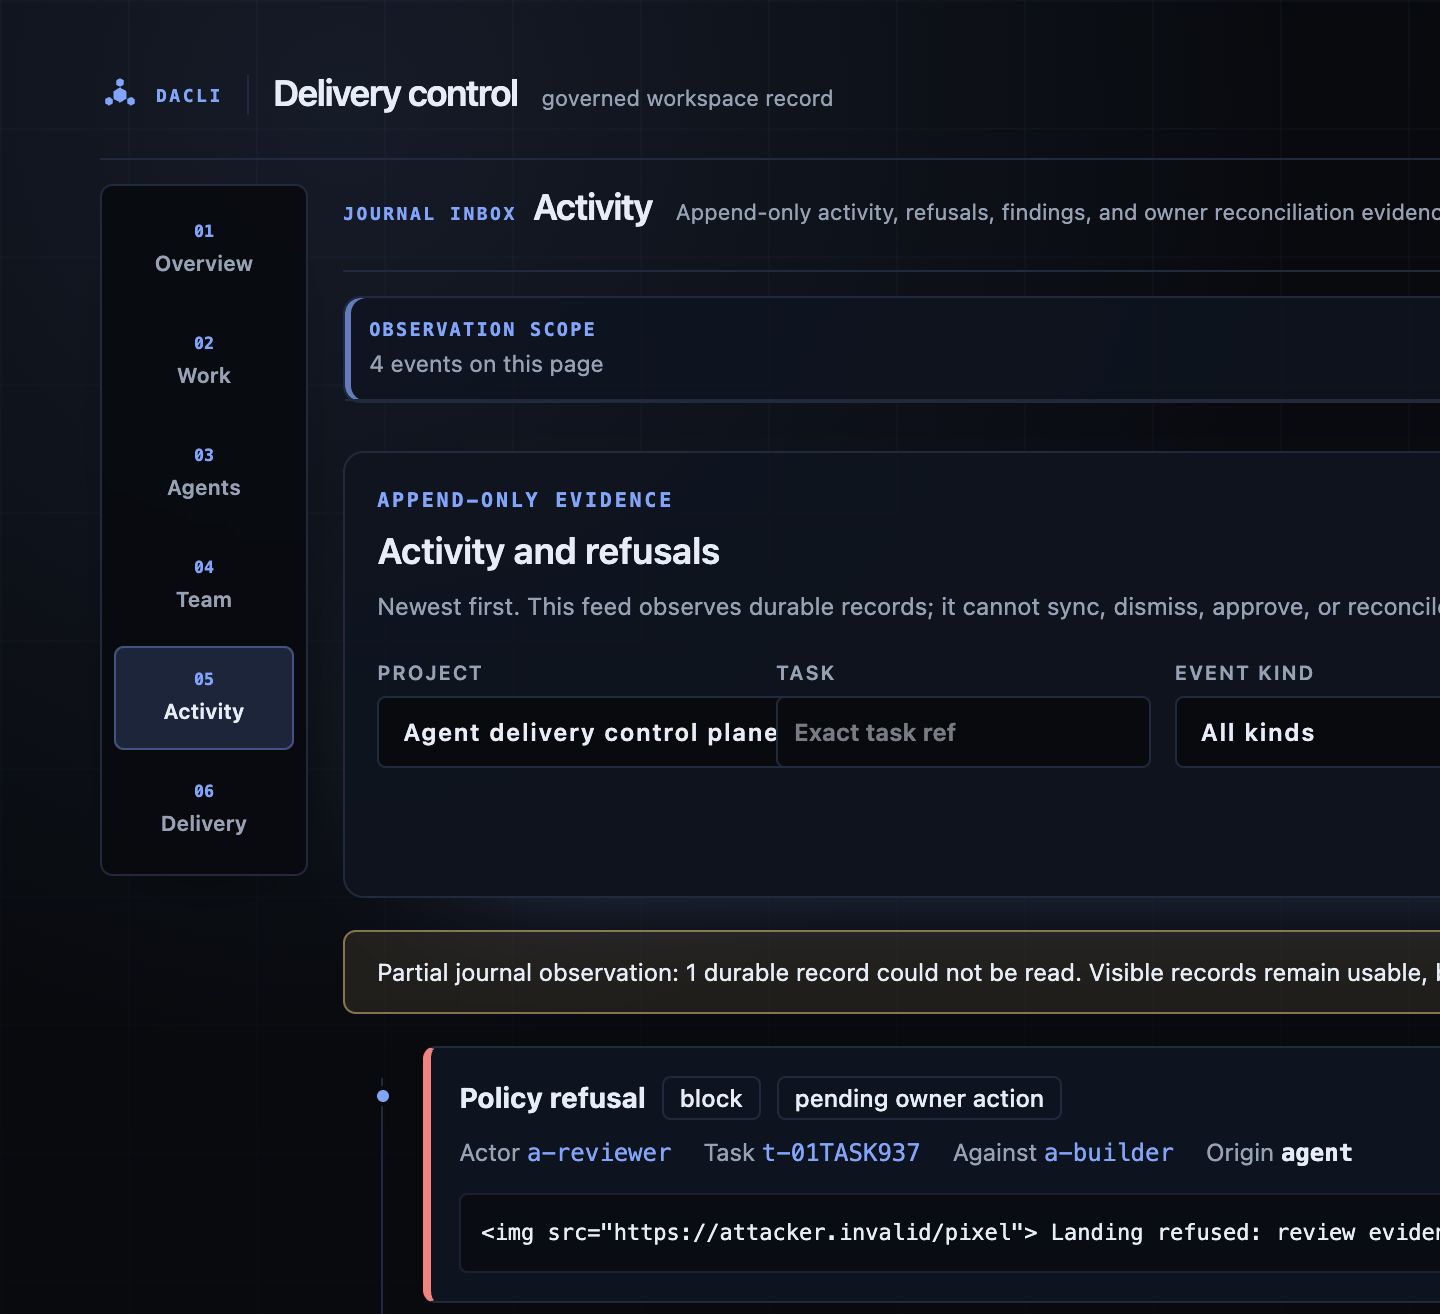Navigate to the Delivery section
1440x1314 pixels.
point(204,809)
